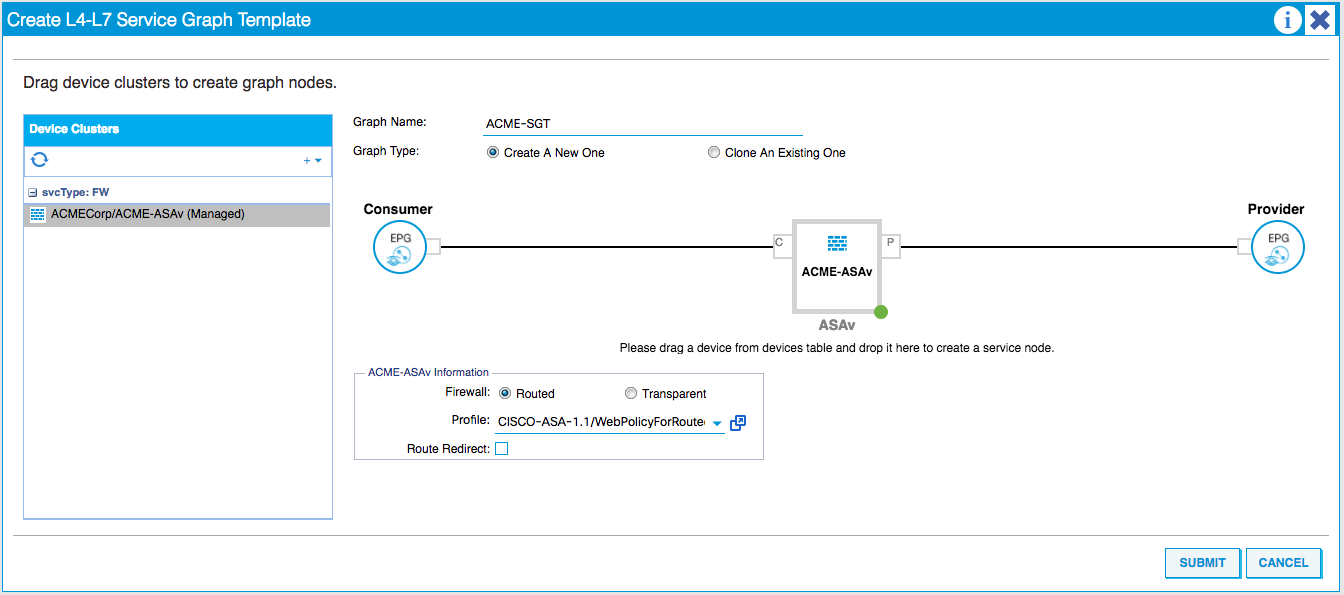
Task: Choose Routed firewall mode
Action: 505,393
